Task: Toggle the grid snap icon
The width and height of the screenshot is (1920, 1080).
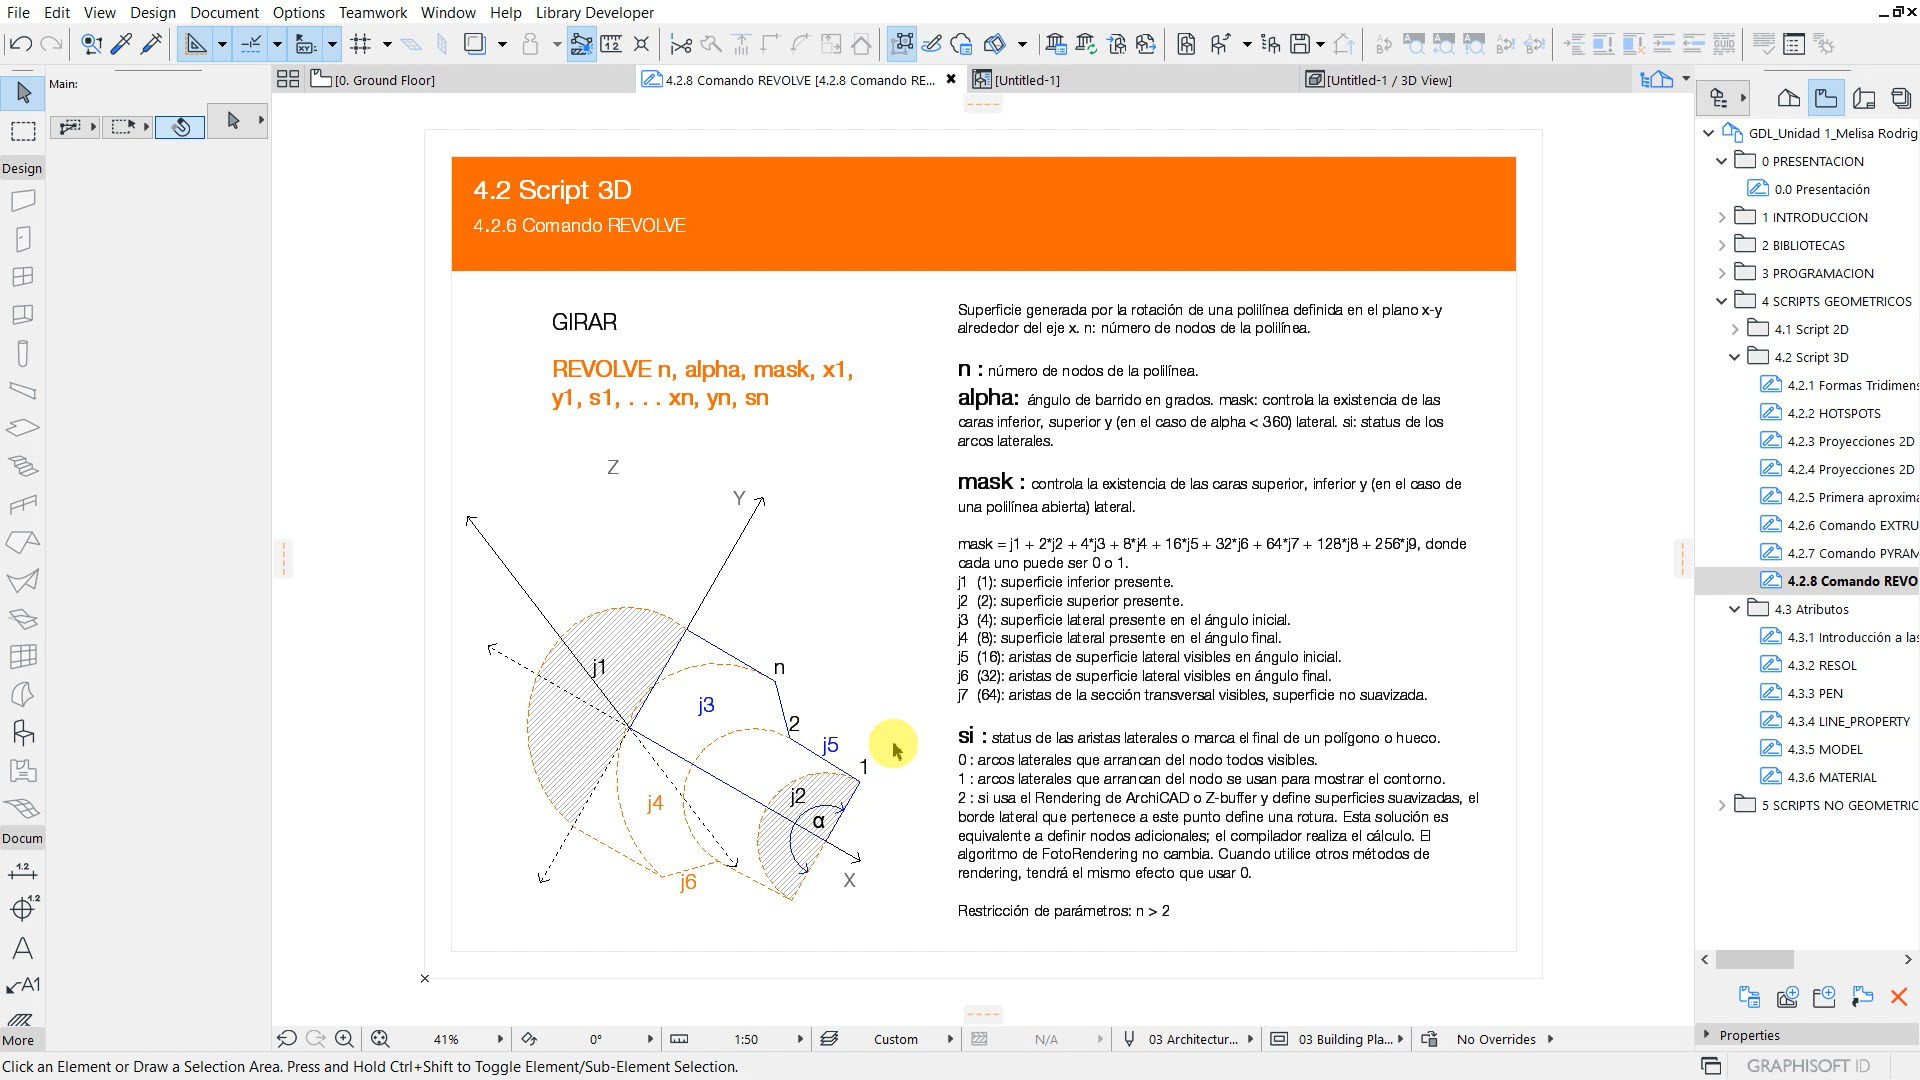Action: pyautogui.click(x=361, y=44)
